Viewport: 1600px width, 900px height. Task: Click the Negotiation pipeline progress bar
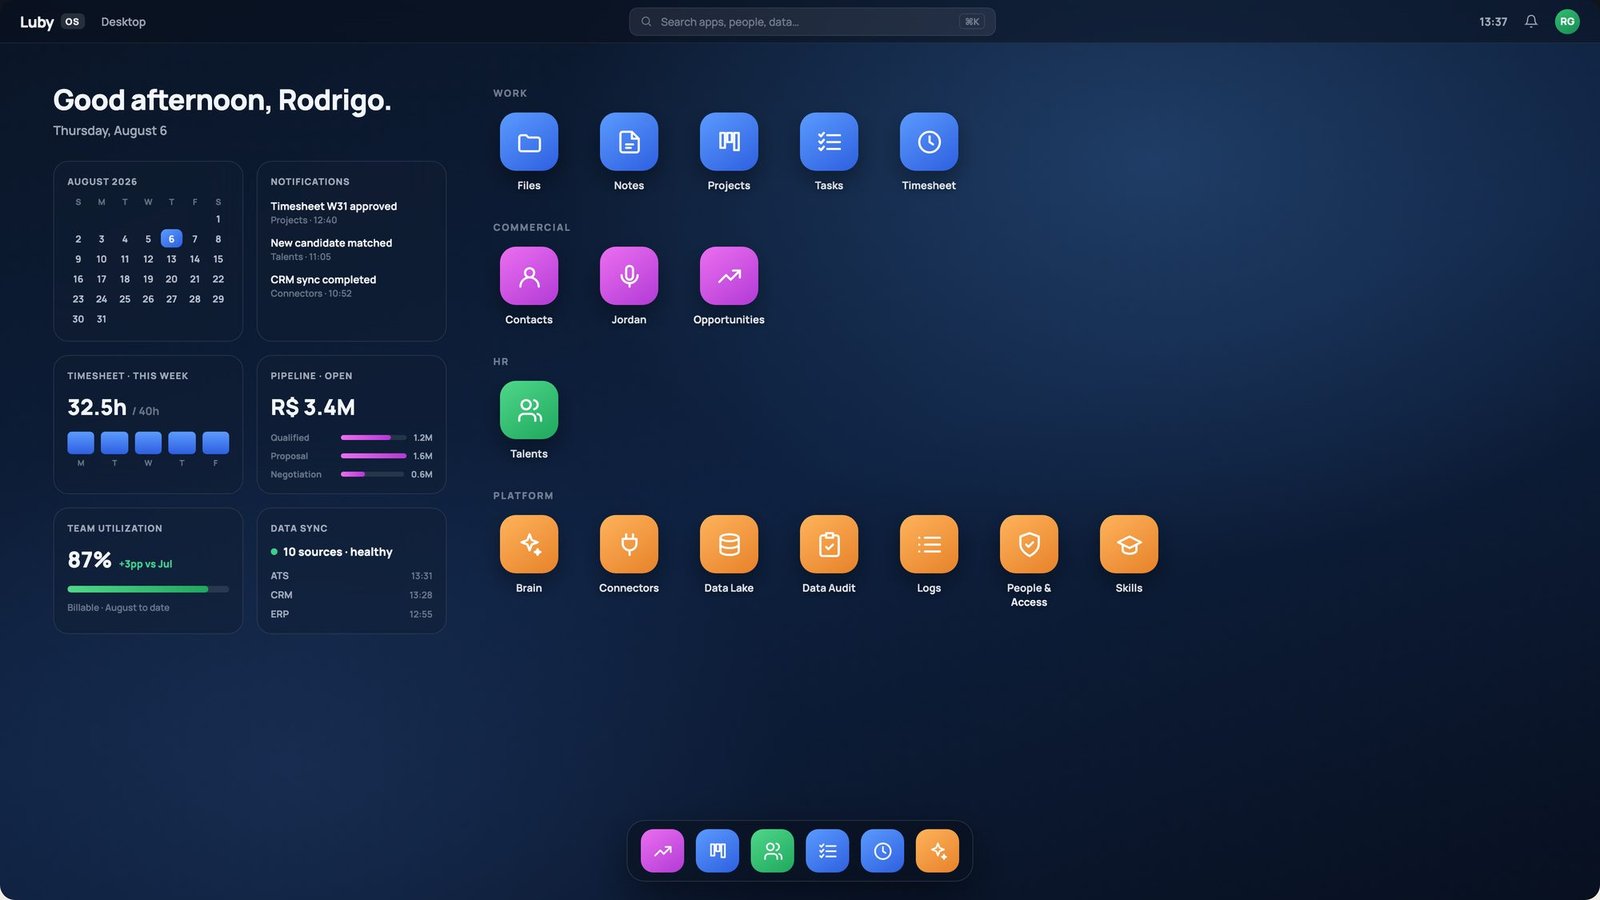point(373,474)
